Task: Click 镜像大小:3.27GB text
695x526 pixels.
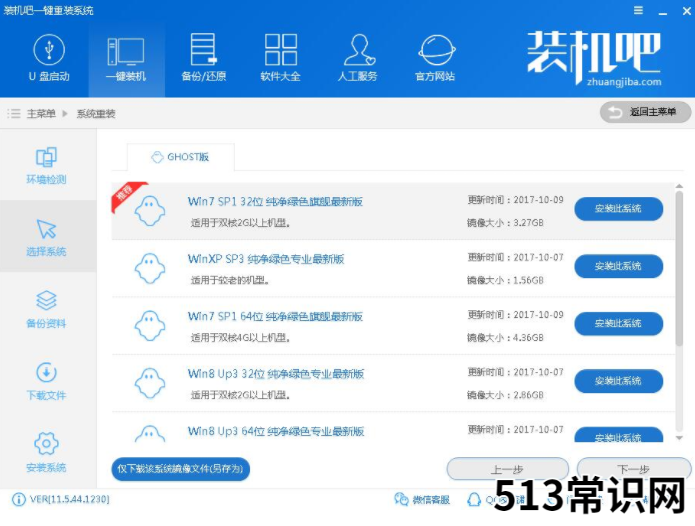Action: [x=505, y=222]
